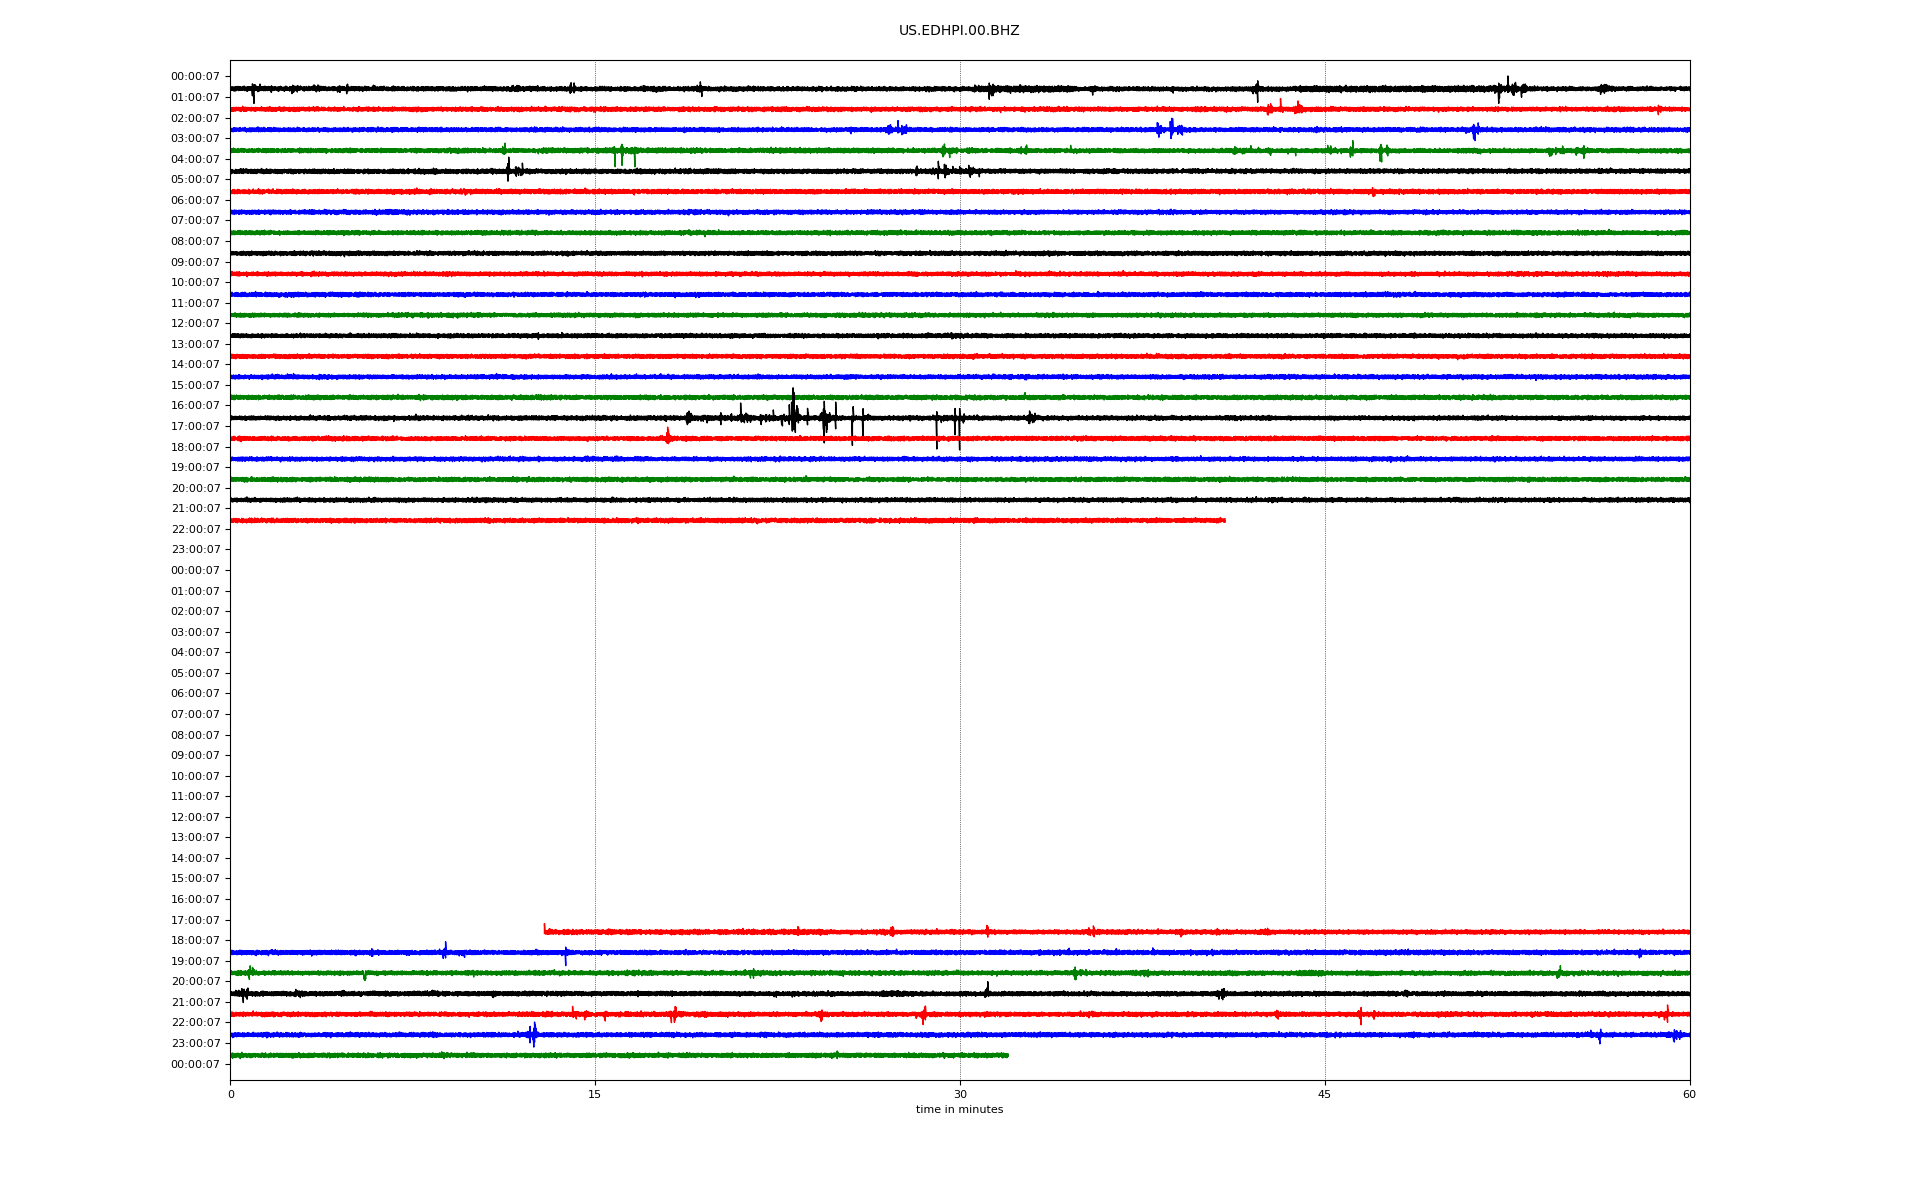Click the x-axis tick label 0
The height and width of the screenshot is (1200, 1920).
point(231,1094)
